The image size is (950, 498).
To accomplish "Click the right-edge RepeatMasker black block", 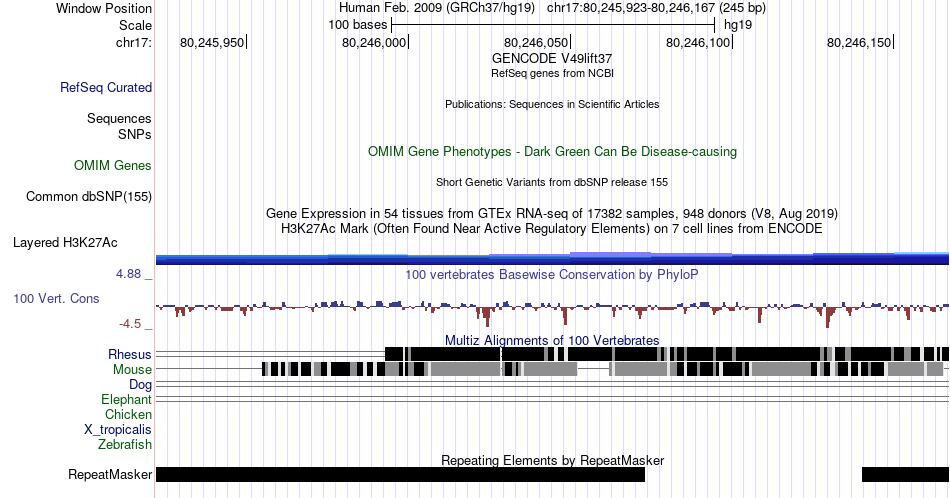I will click(x=905, y=474).
